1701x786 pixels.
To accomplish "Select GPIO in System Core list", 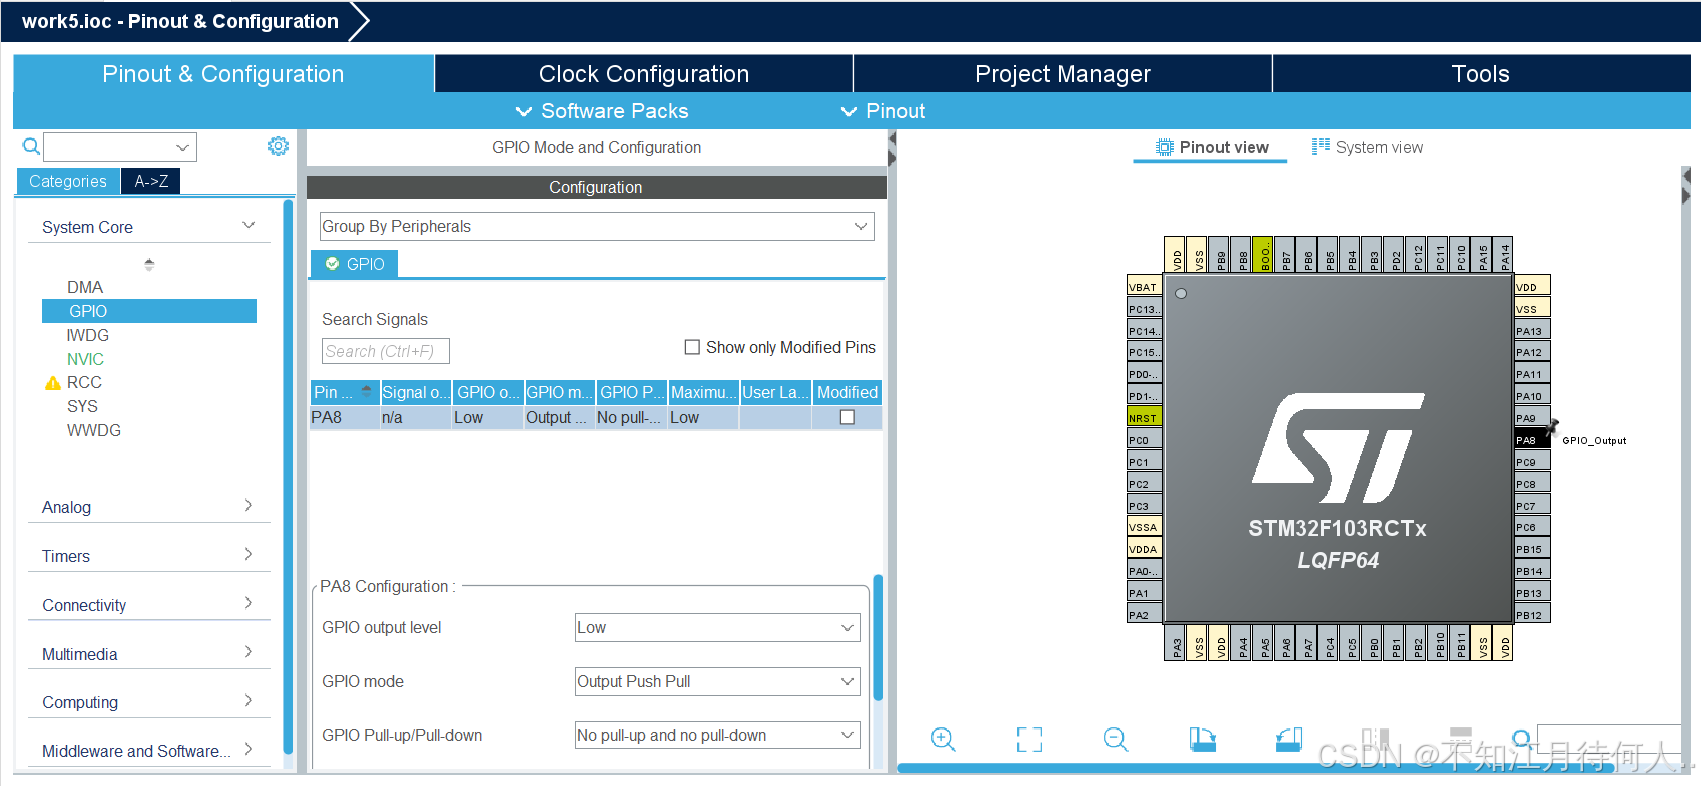I will coord(149,311).
